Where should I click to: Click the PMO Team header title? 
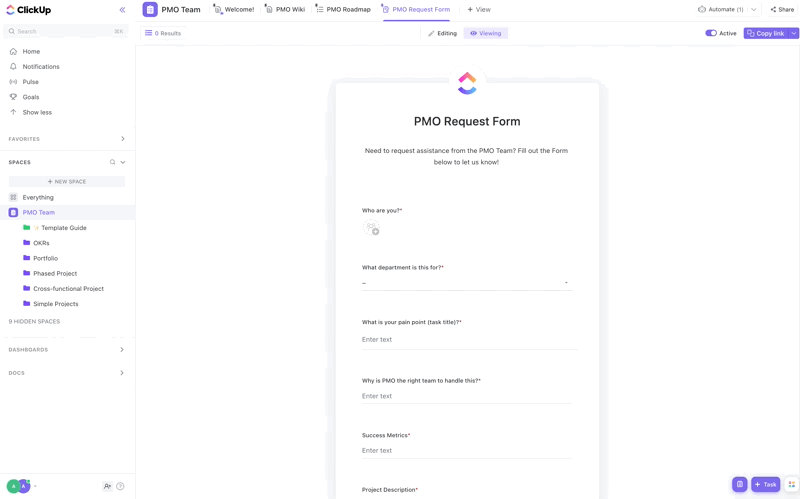click(x=181, y=10)
